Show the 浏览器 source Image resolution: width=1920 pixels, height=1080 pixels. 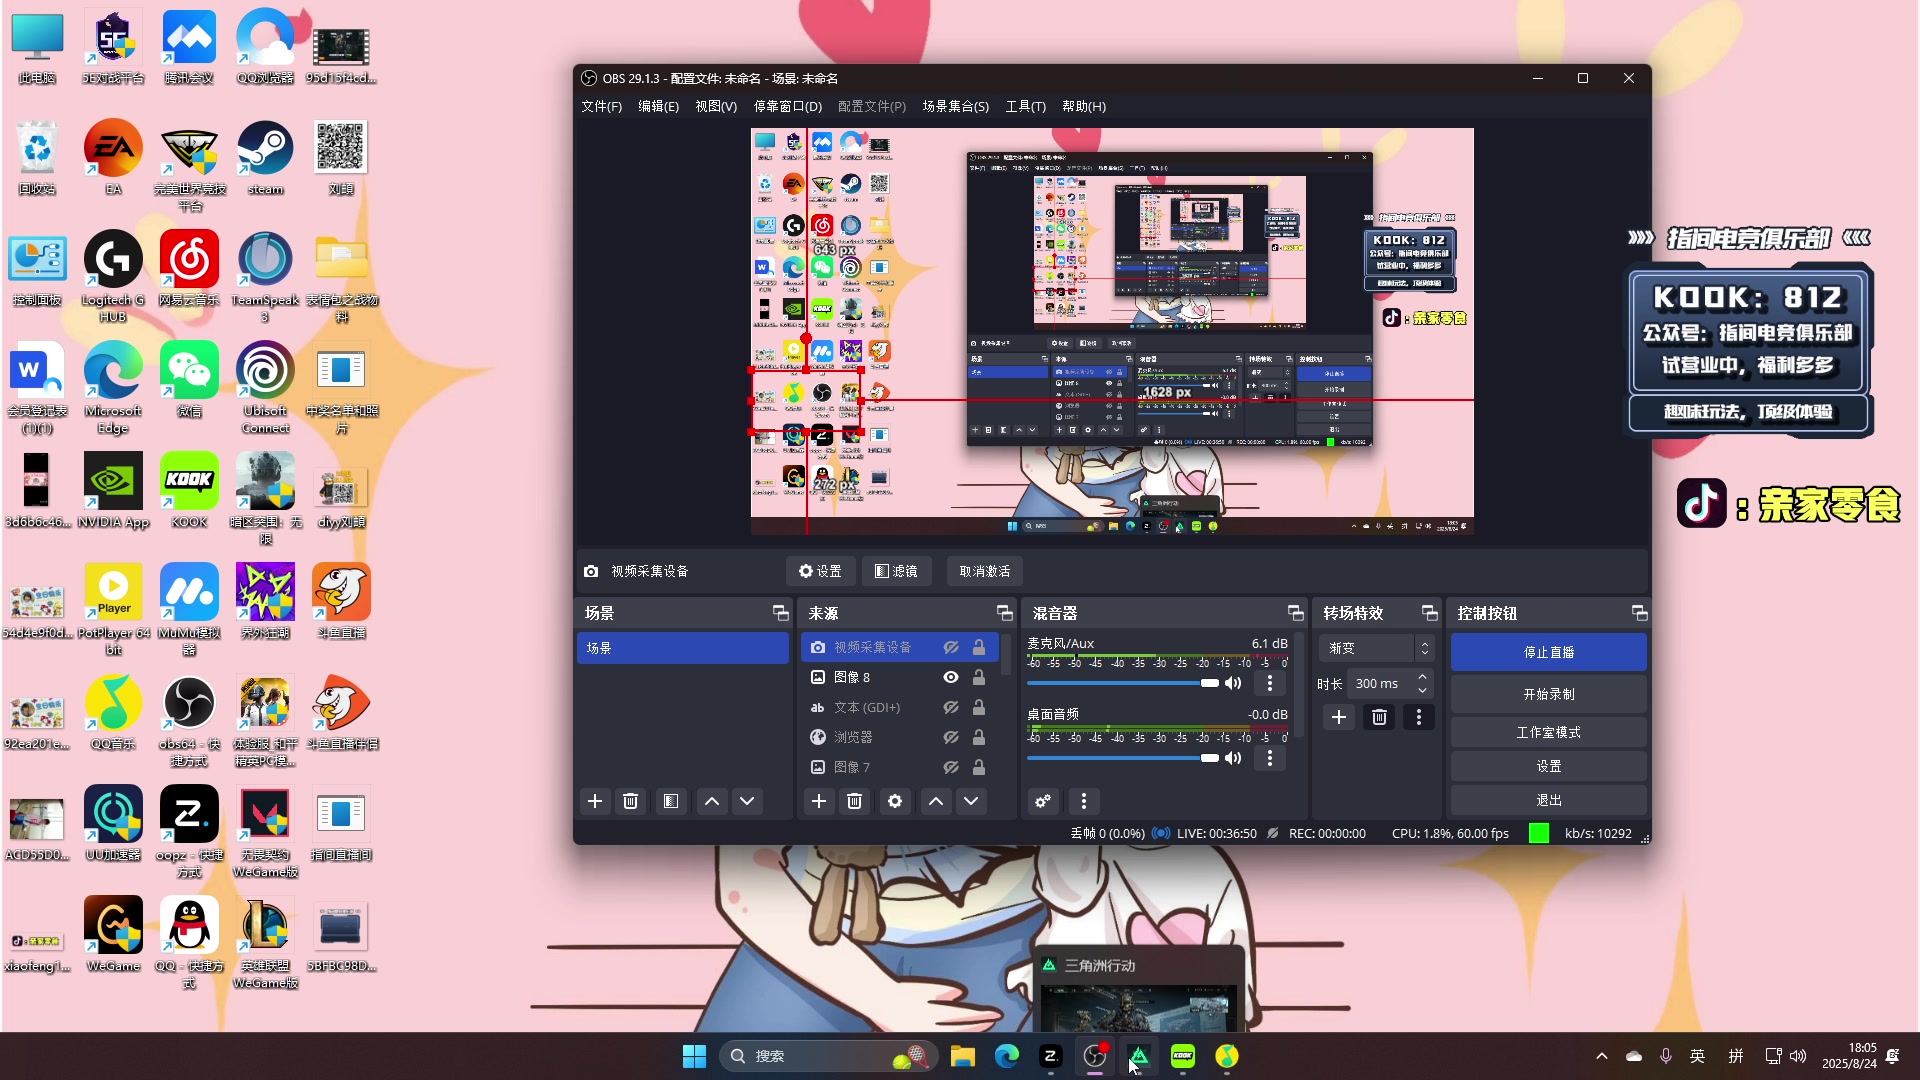coord(951,737)
